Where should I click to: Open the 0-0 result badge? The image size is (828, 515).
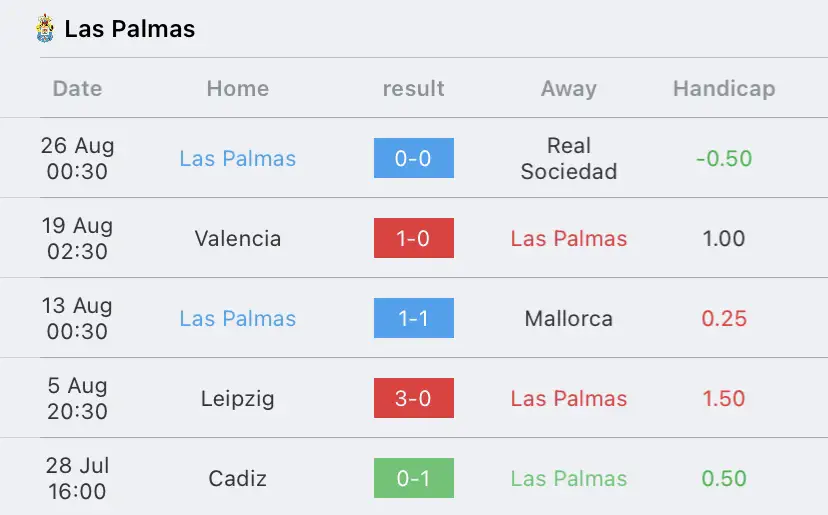pyautogui.click(x=413, y=158)
